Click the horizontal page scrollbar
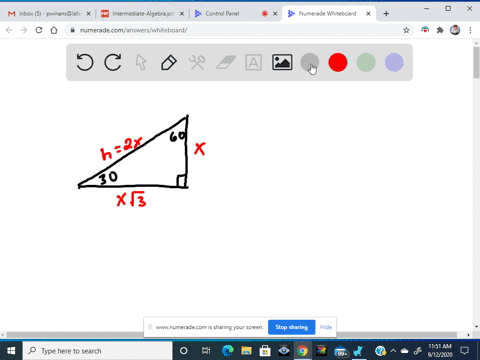This screenshot has height=360, width=480. coord(231,335)
